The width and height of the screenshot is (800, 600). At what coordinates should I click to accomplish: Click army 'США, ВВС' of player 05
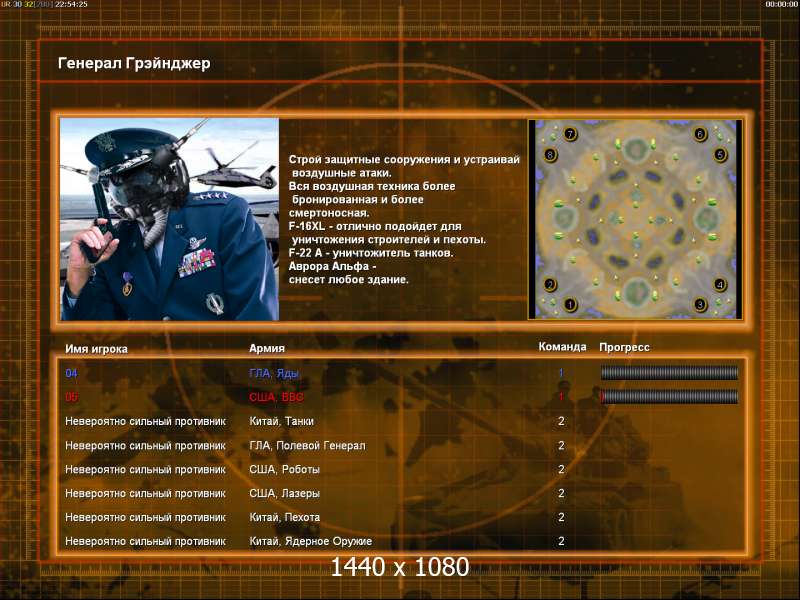pyautogui.click(x=276, y=397)
